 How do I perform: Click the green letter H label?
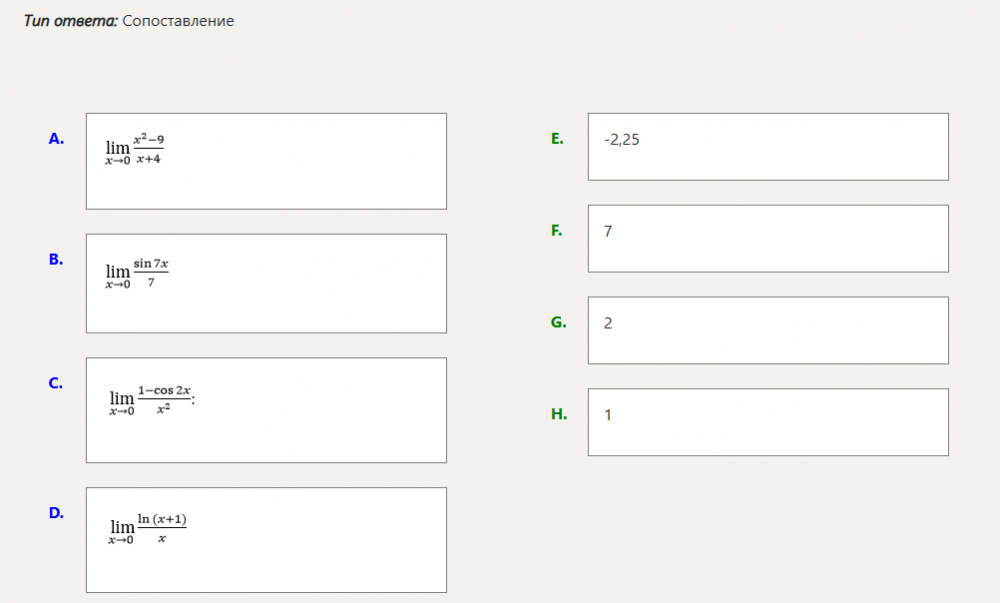point(559,413)
